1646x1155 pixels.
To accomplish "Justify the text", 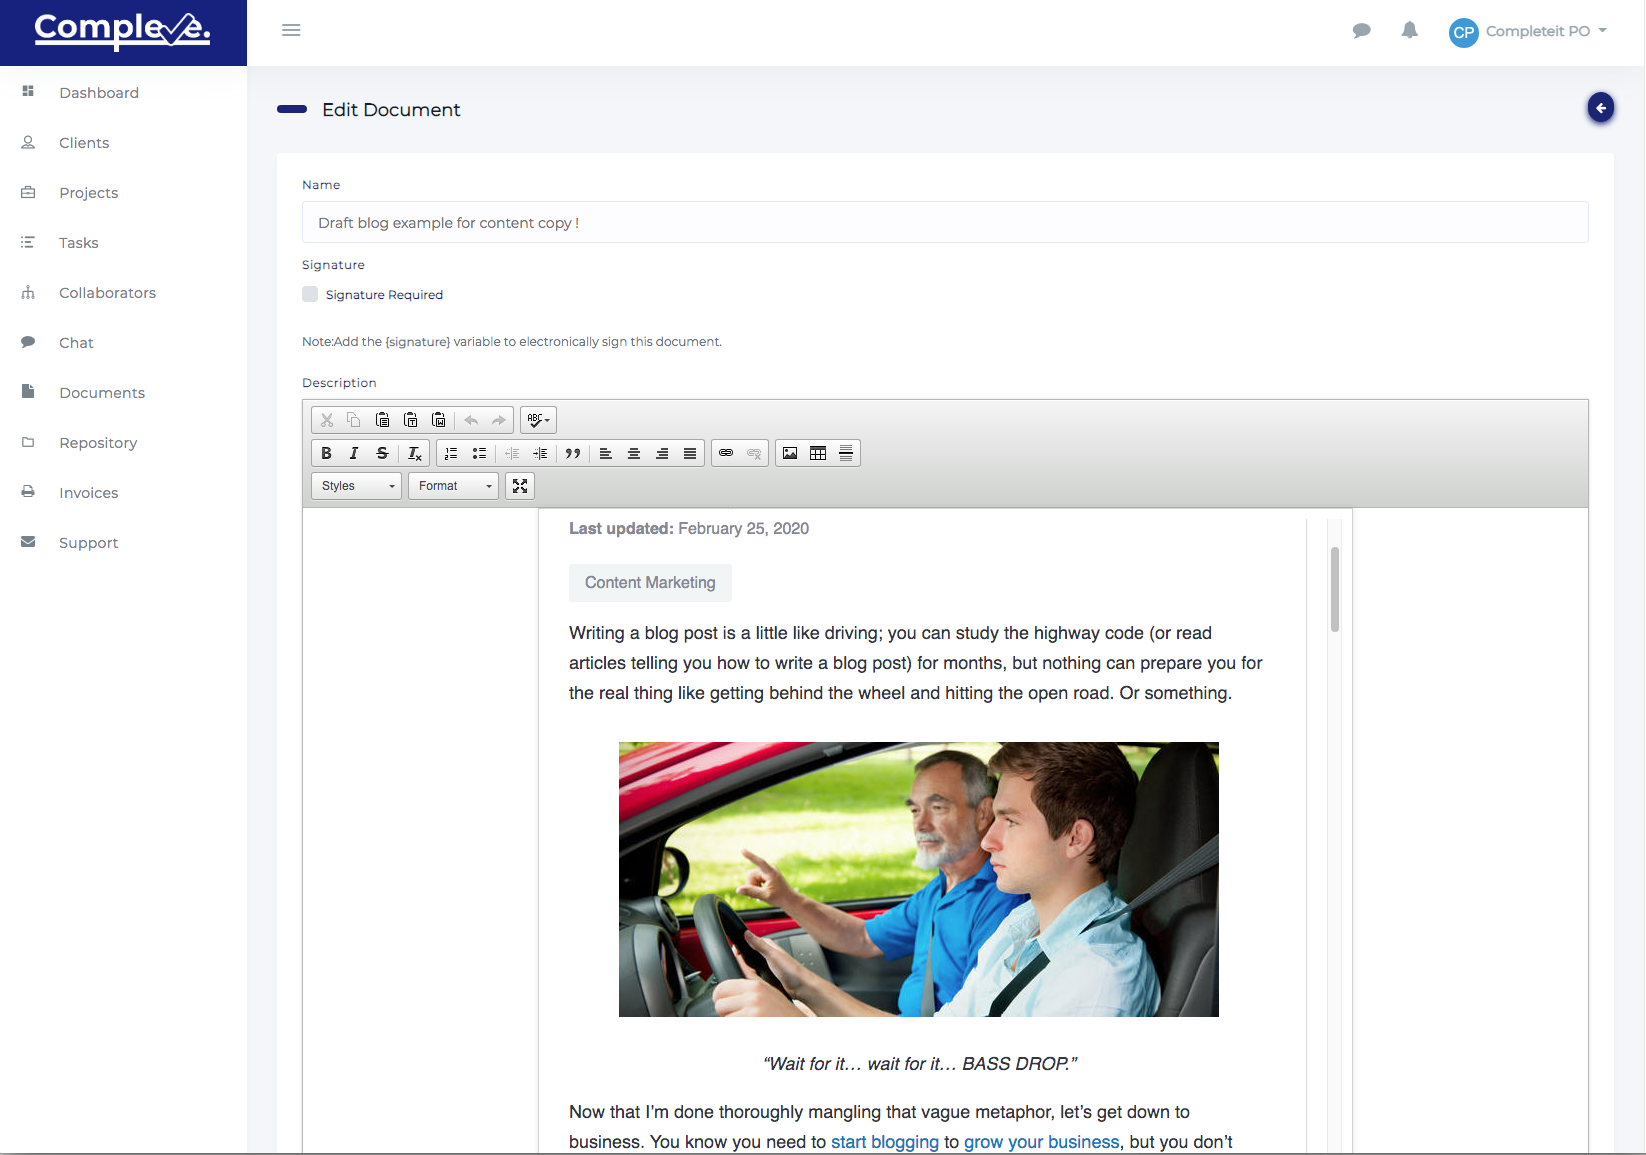I will click(x=690, y=453).
